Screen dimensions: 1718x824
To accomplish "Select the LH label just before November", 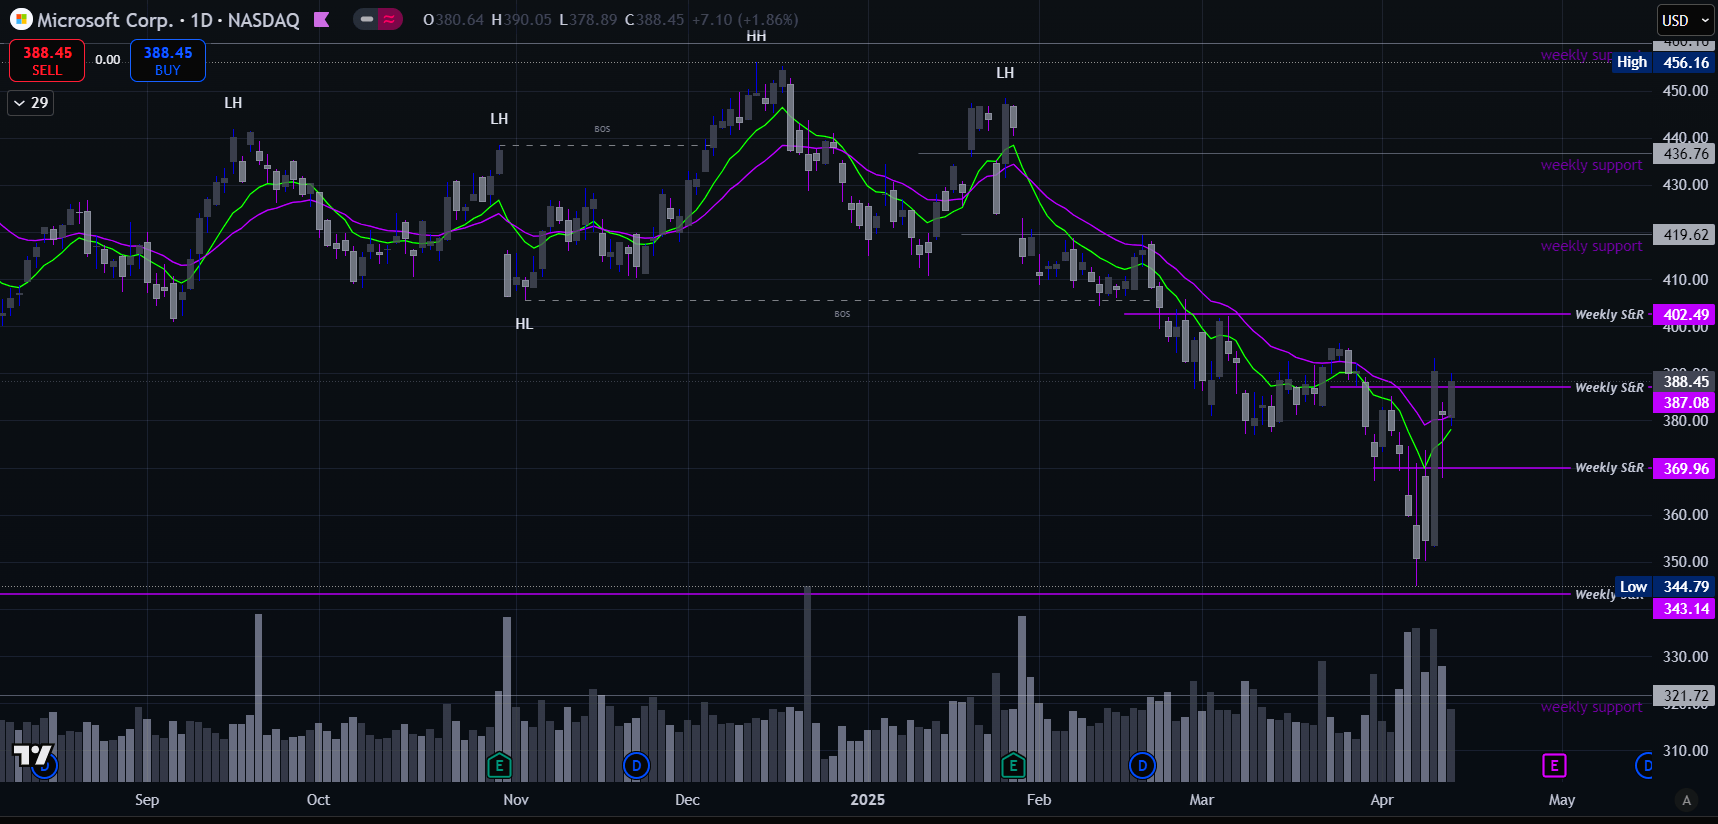I will tap(499, 119).
